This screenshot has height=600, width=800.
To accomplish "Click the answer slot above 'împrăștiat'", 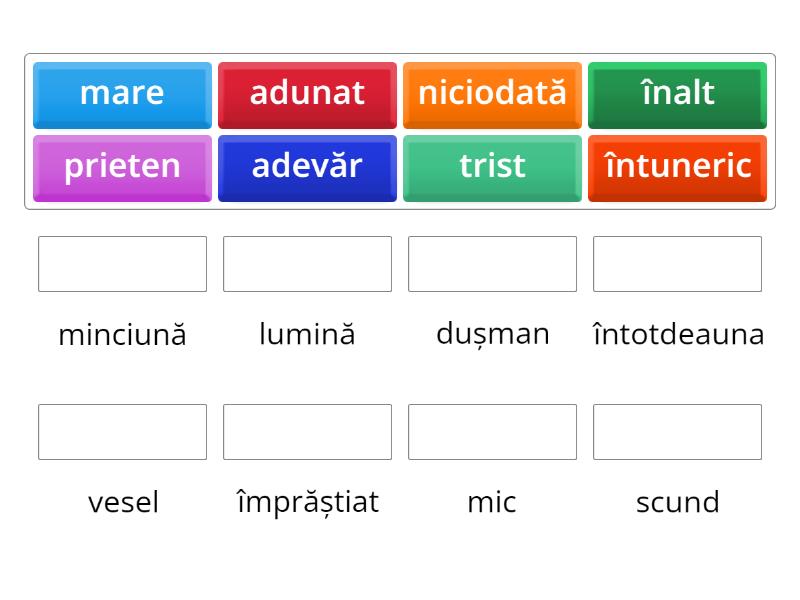I will coord(307,432).
